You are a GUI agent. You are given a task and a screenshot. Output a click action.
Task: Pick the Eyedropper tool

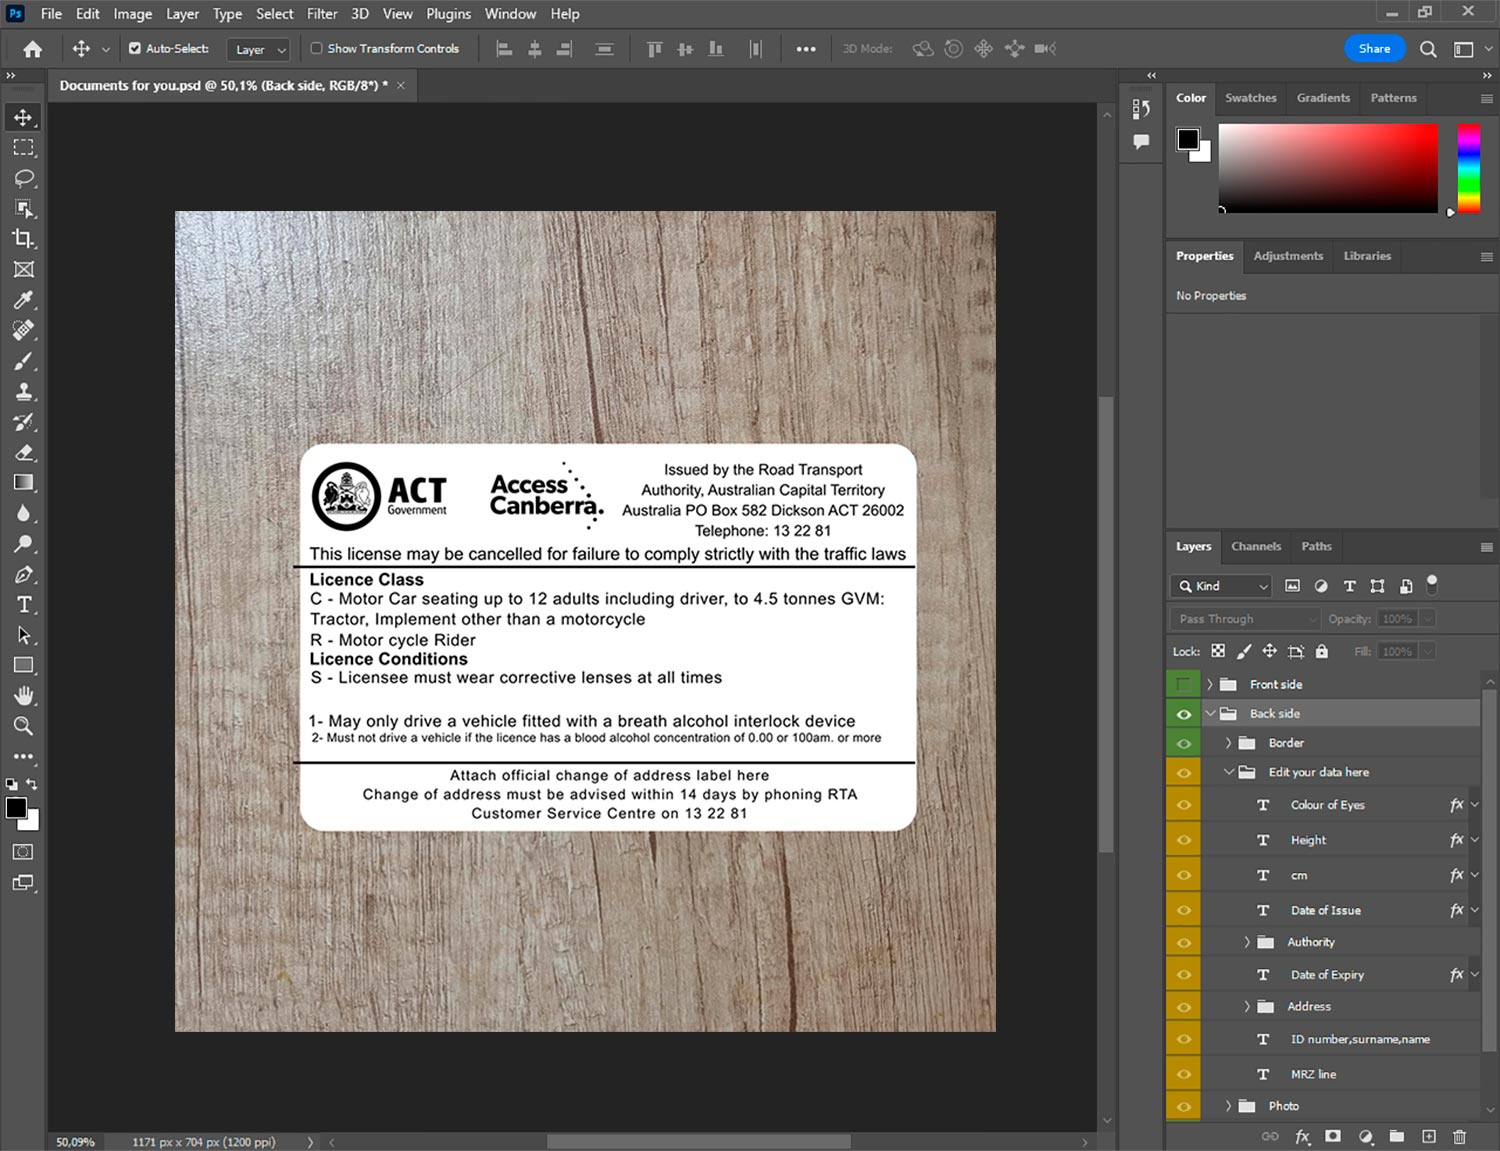pyautogui.click(x=23, y=300)
